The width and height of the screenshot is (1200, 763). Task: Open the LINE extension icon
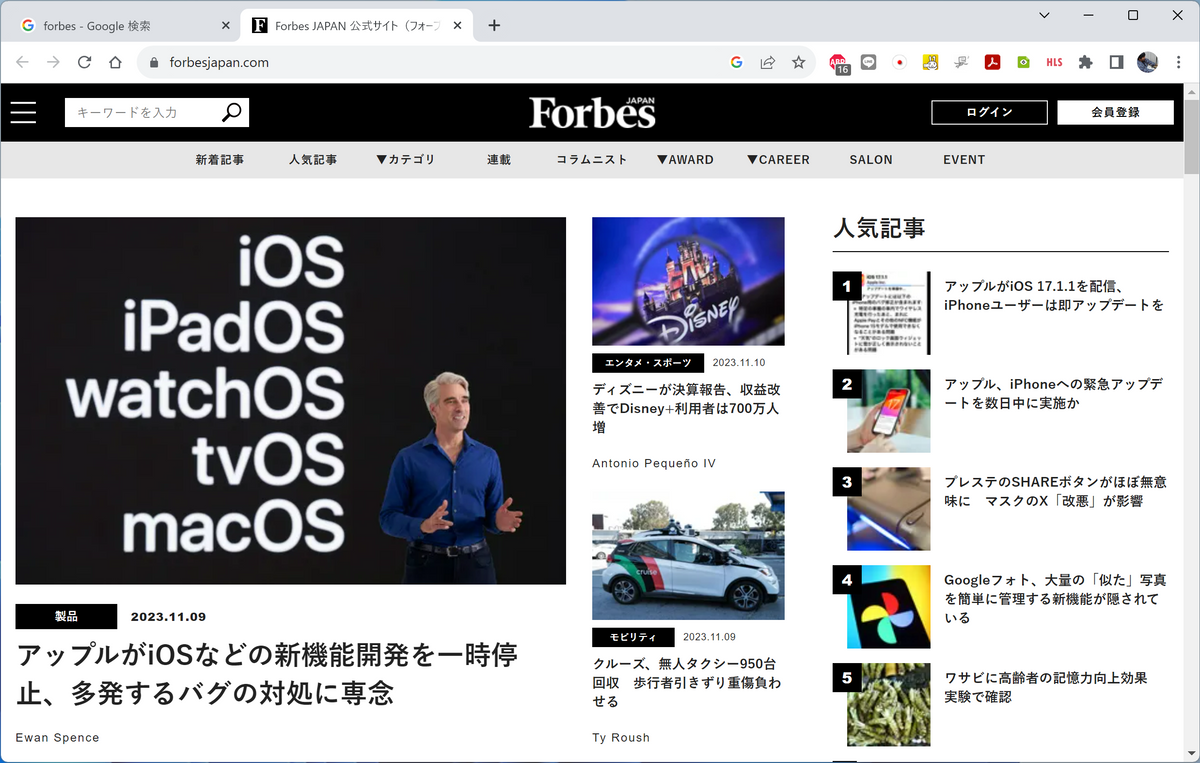(868, 62)
